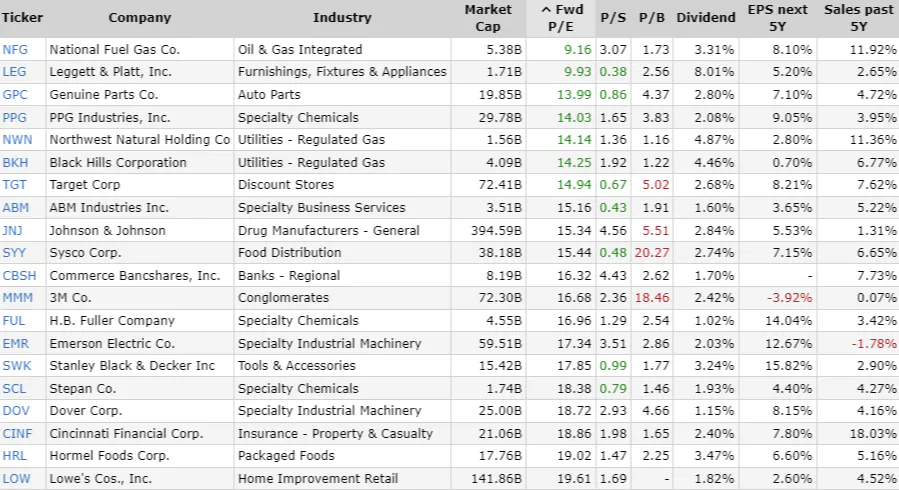This screenshot has height=490, width=899.
Task: Sort the table by Ticker column
Action: [x=22, y=18]
